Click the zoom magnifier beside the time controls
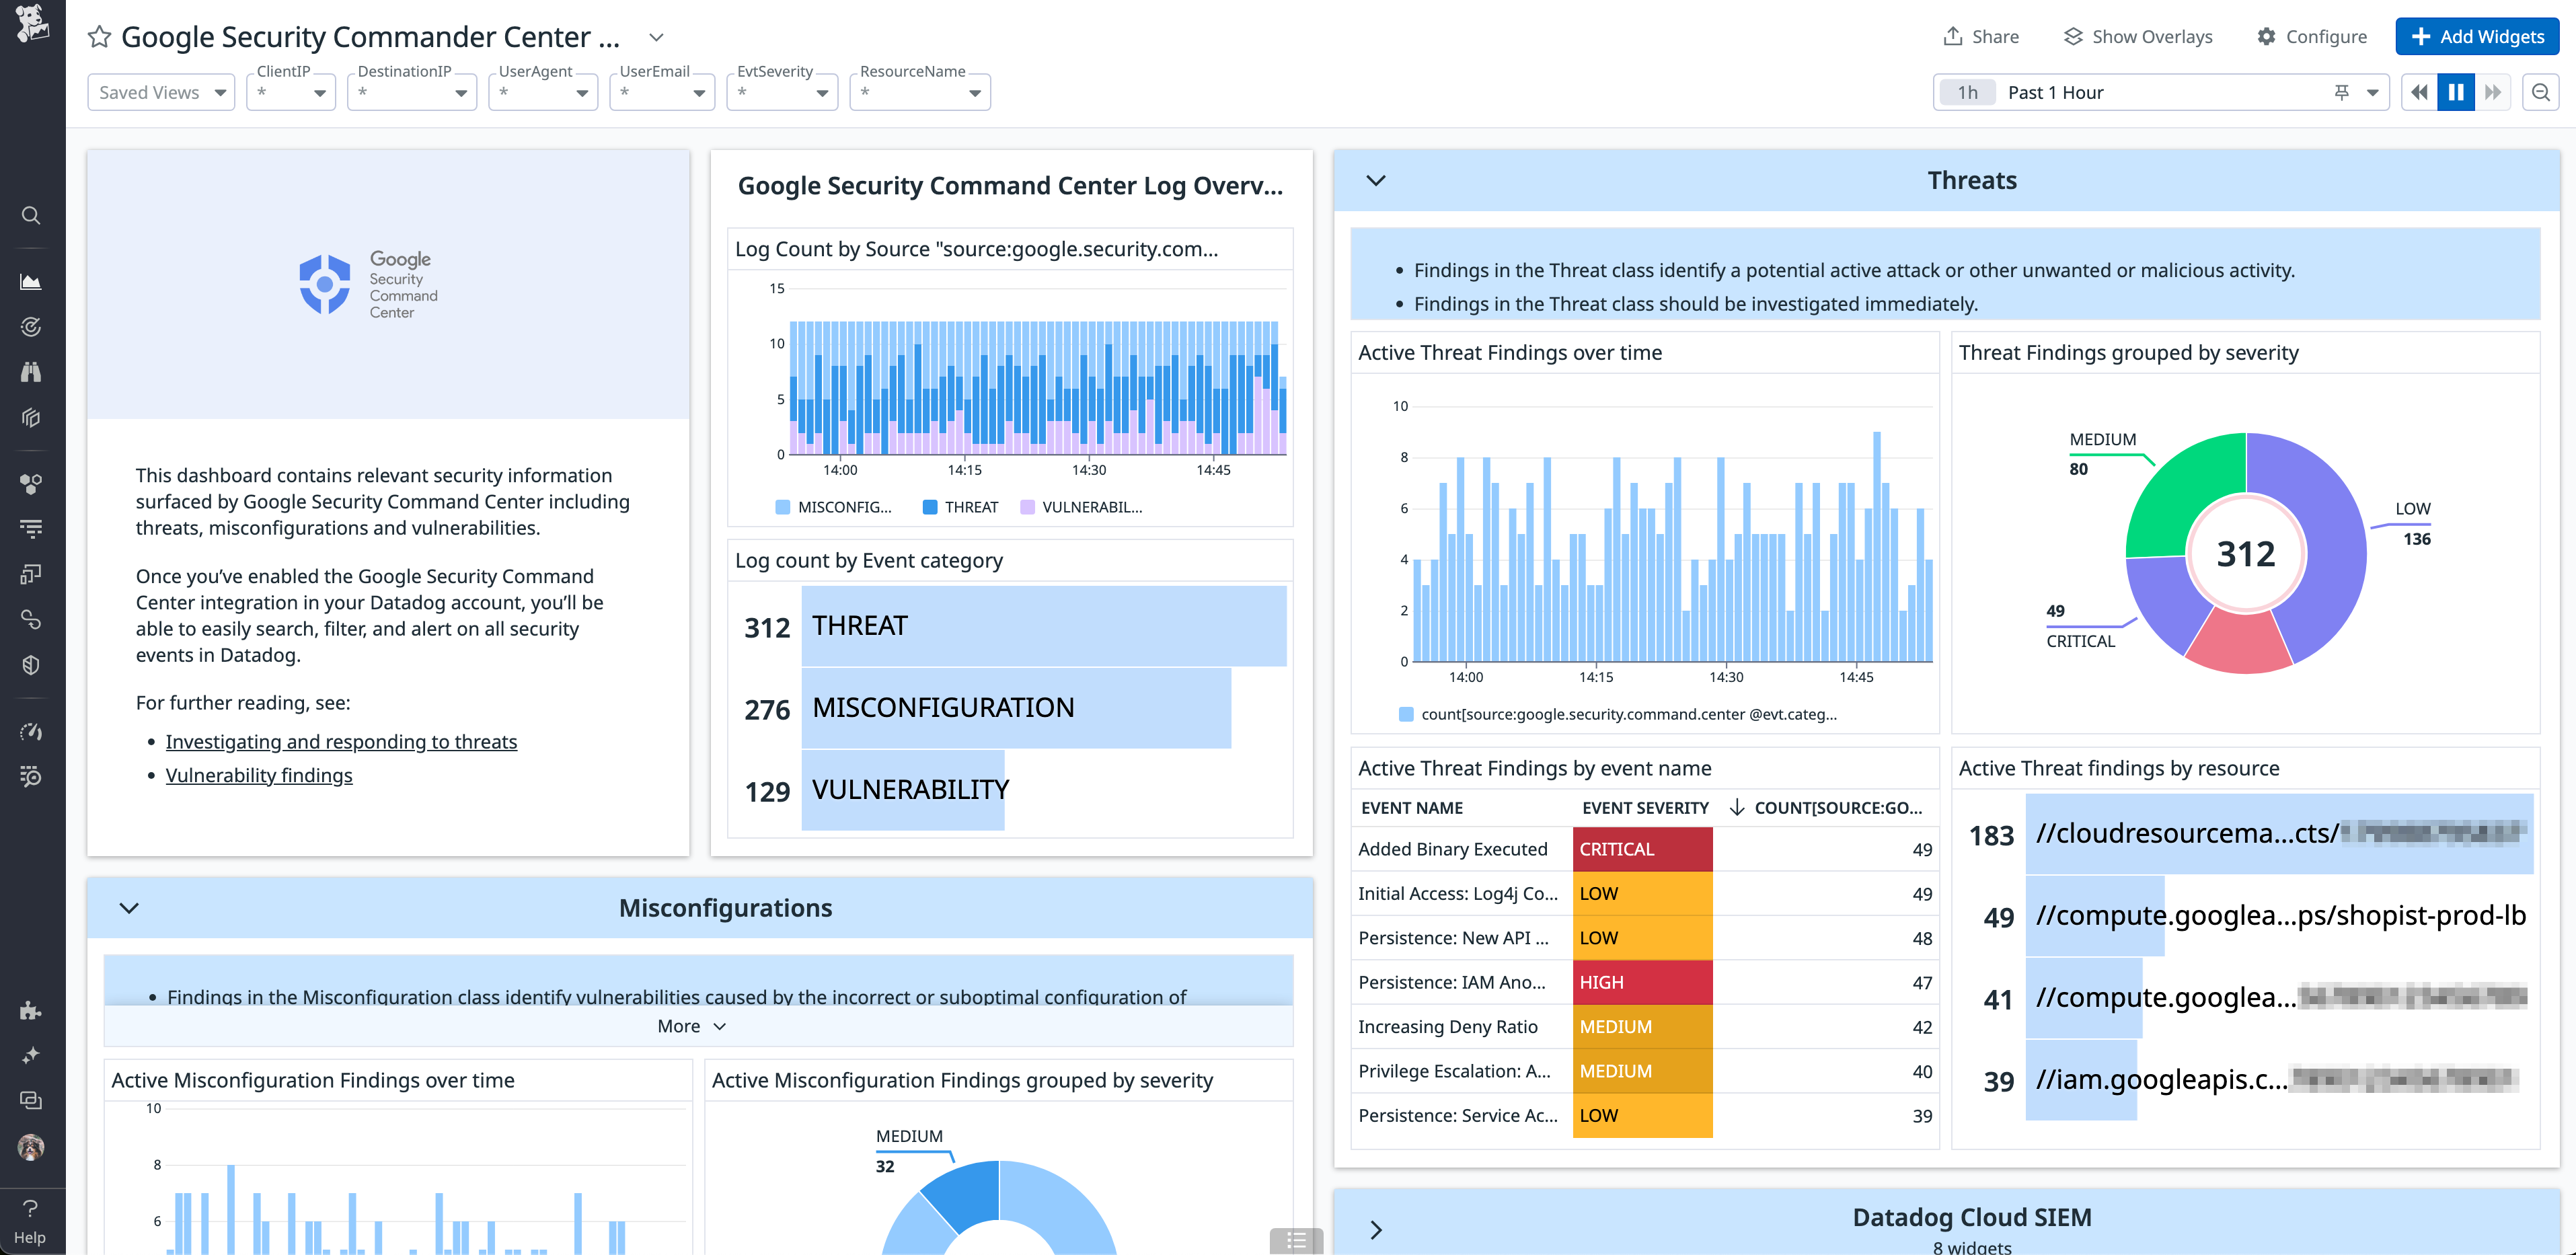 [x=2541, y=91]
